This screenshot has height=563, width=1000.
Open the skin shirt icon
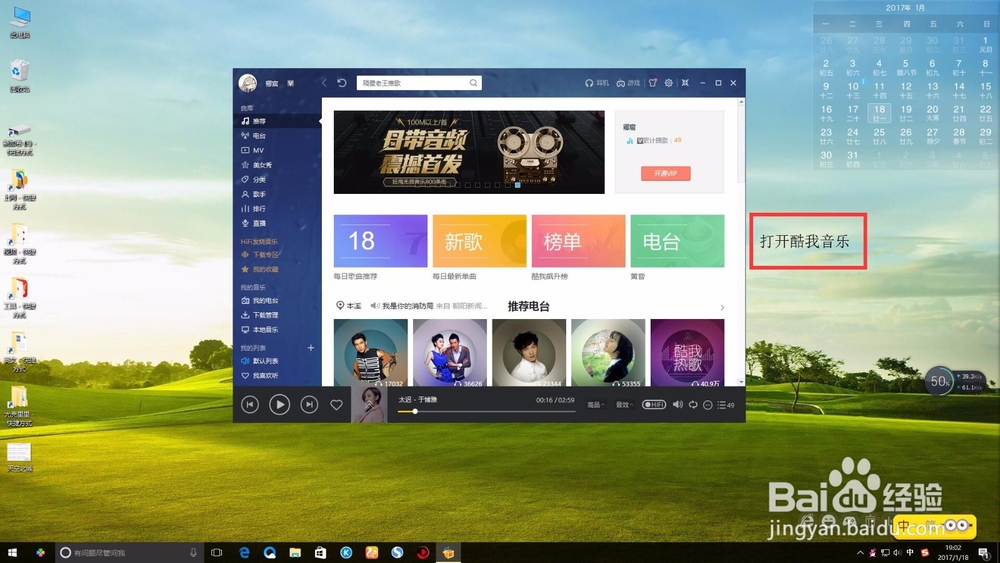[652, 83]
